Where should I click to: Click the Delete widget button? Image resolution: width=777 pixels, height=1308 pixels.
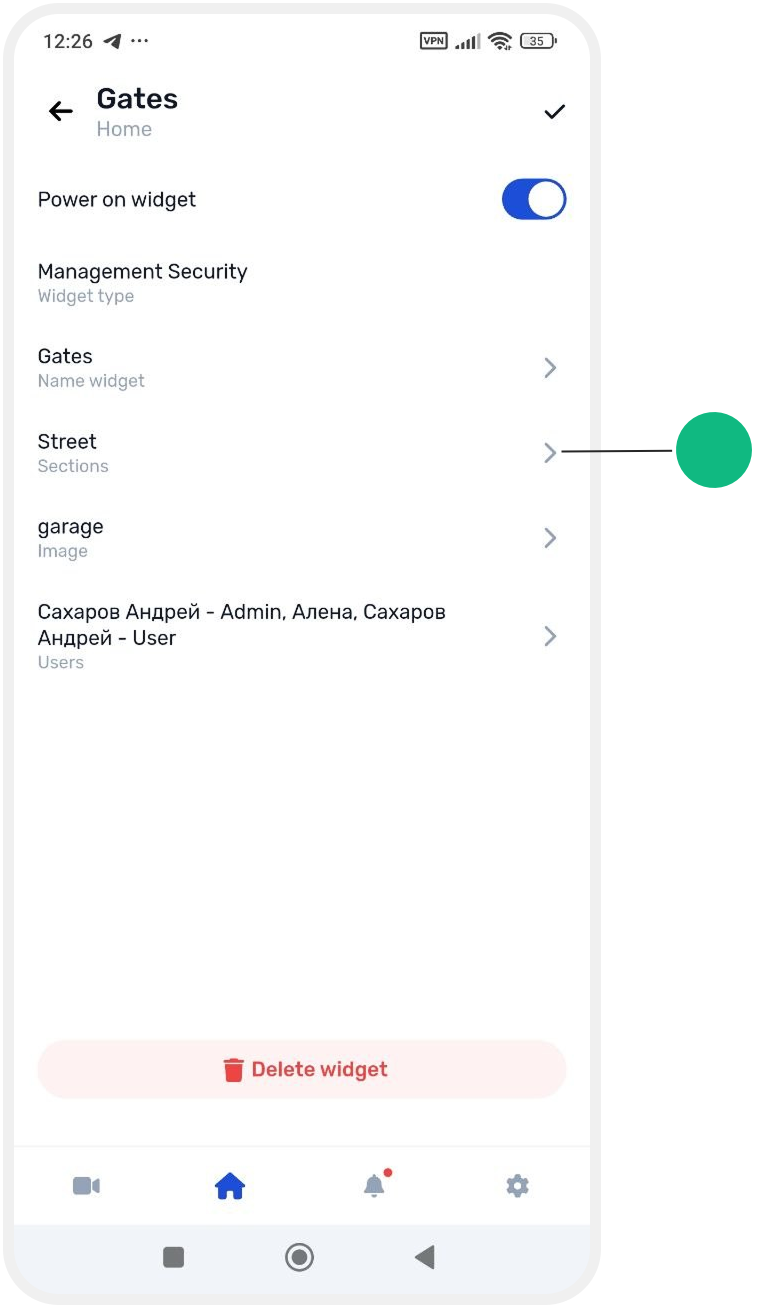click(302, 1069)
